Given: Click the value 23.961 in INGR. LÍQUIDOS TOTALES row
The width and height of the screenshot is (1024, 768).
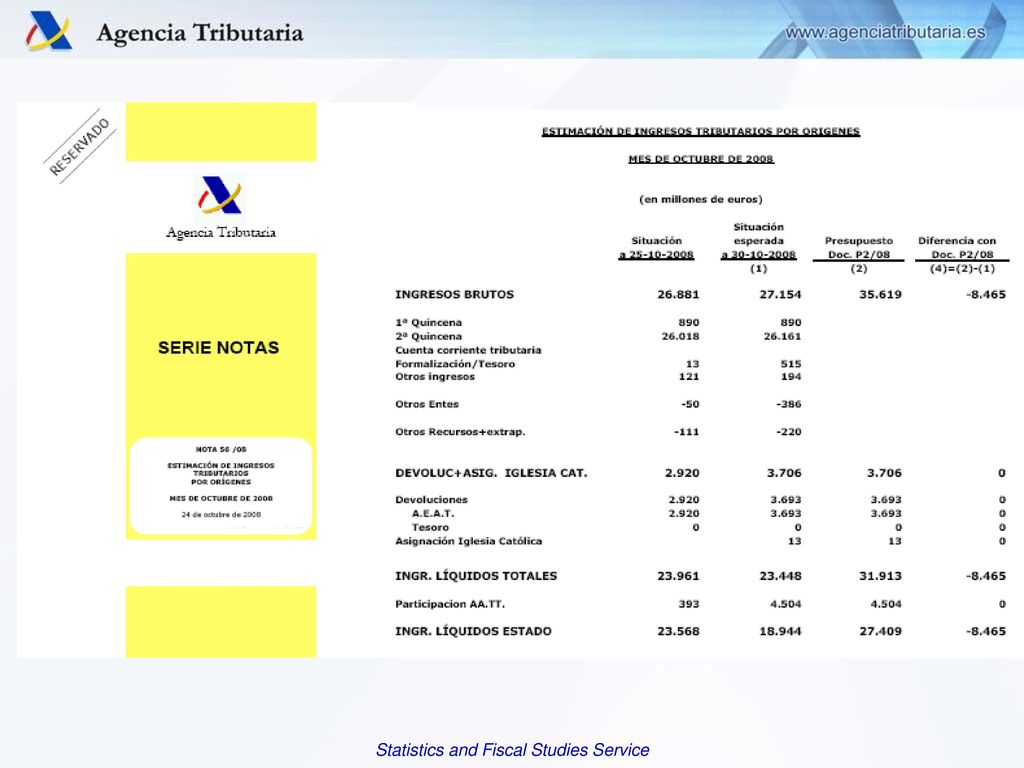Looking at the screenshot, I should pyautogui.click(x=678, y=576).
